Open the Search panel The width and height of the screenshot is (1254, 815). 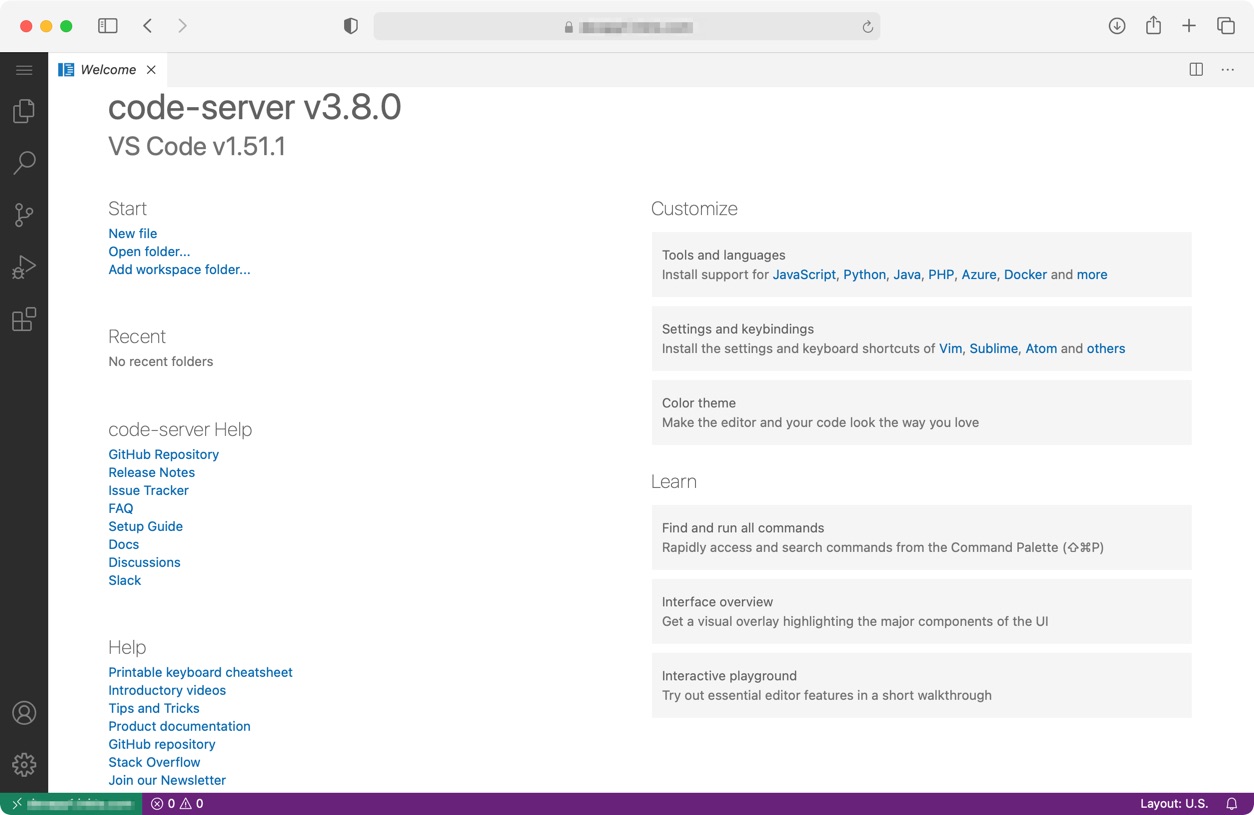24,163
